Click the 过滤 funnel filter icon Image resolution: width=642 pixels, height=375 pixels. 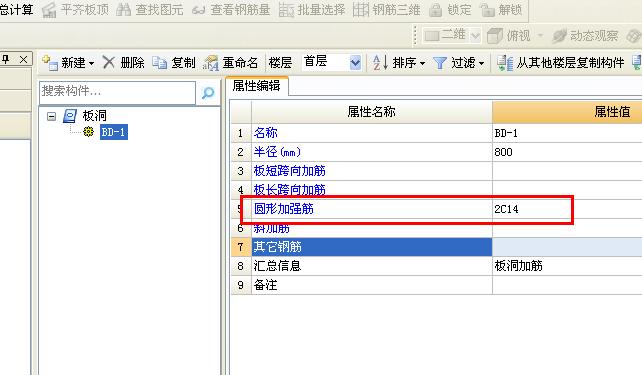point(440,63)
